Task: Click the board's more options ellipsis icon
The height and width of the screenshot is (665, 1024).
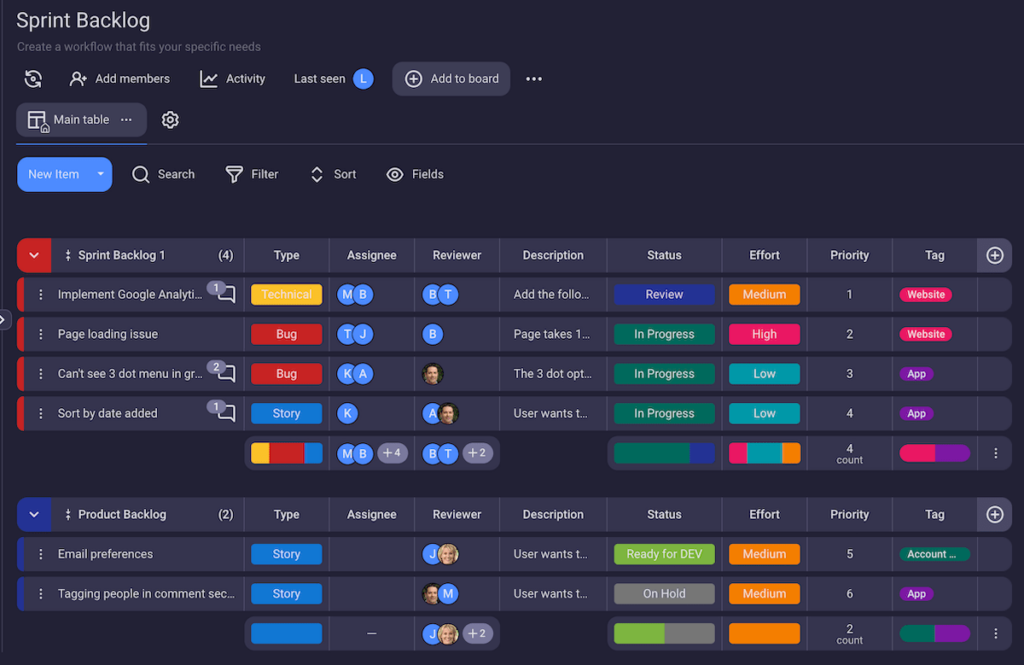Action: click(x=534, y=79)
